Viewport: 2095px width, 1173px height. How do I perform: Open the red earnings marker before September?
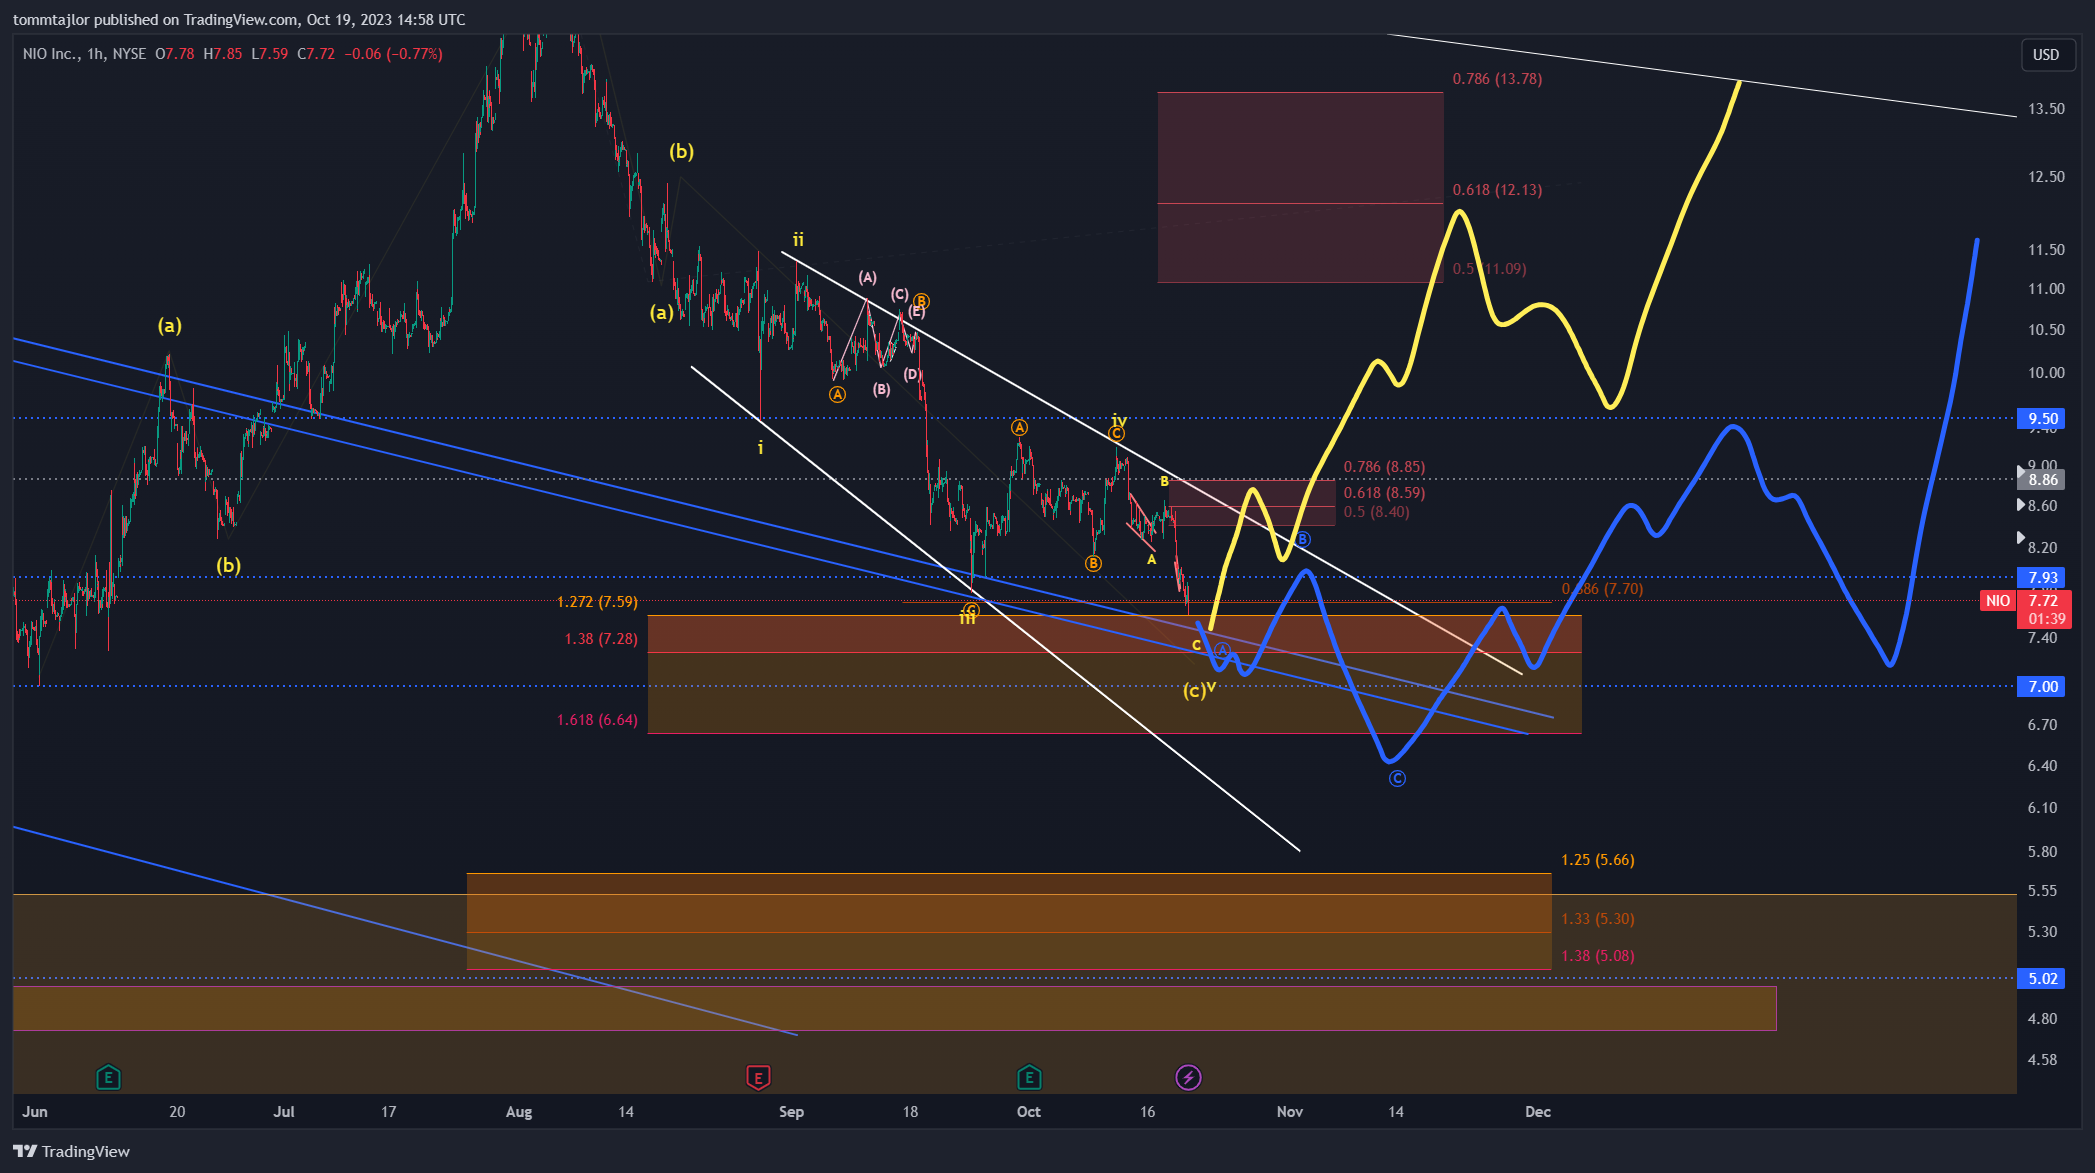[758, 1077]
